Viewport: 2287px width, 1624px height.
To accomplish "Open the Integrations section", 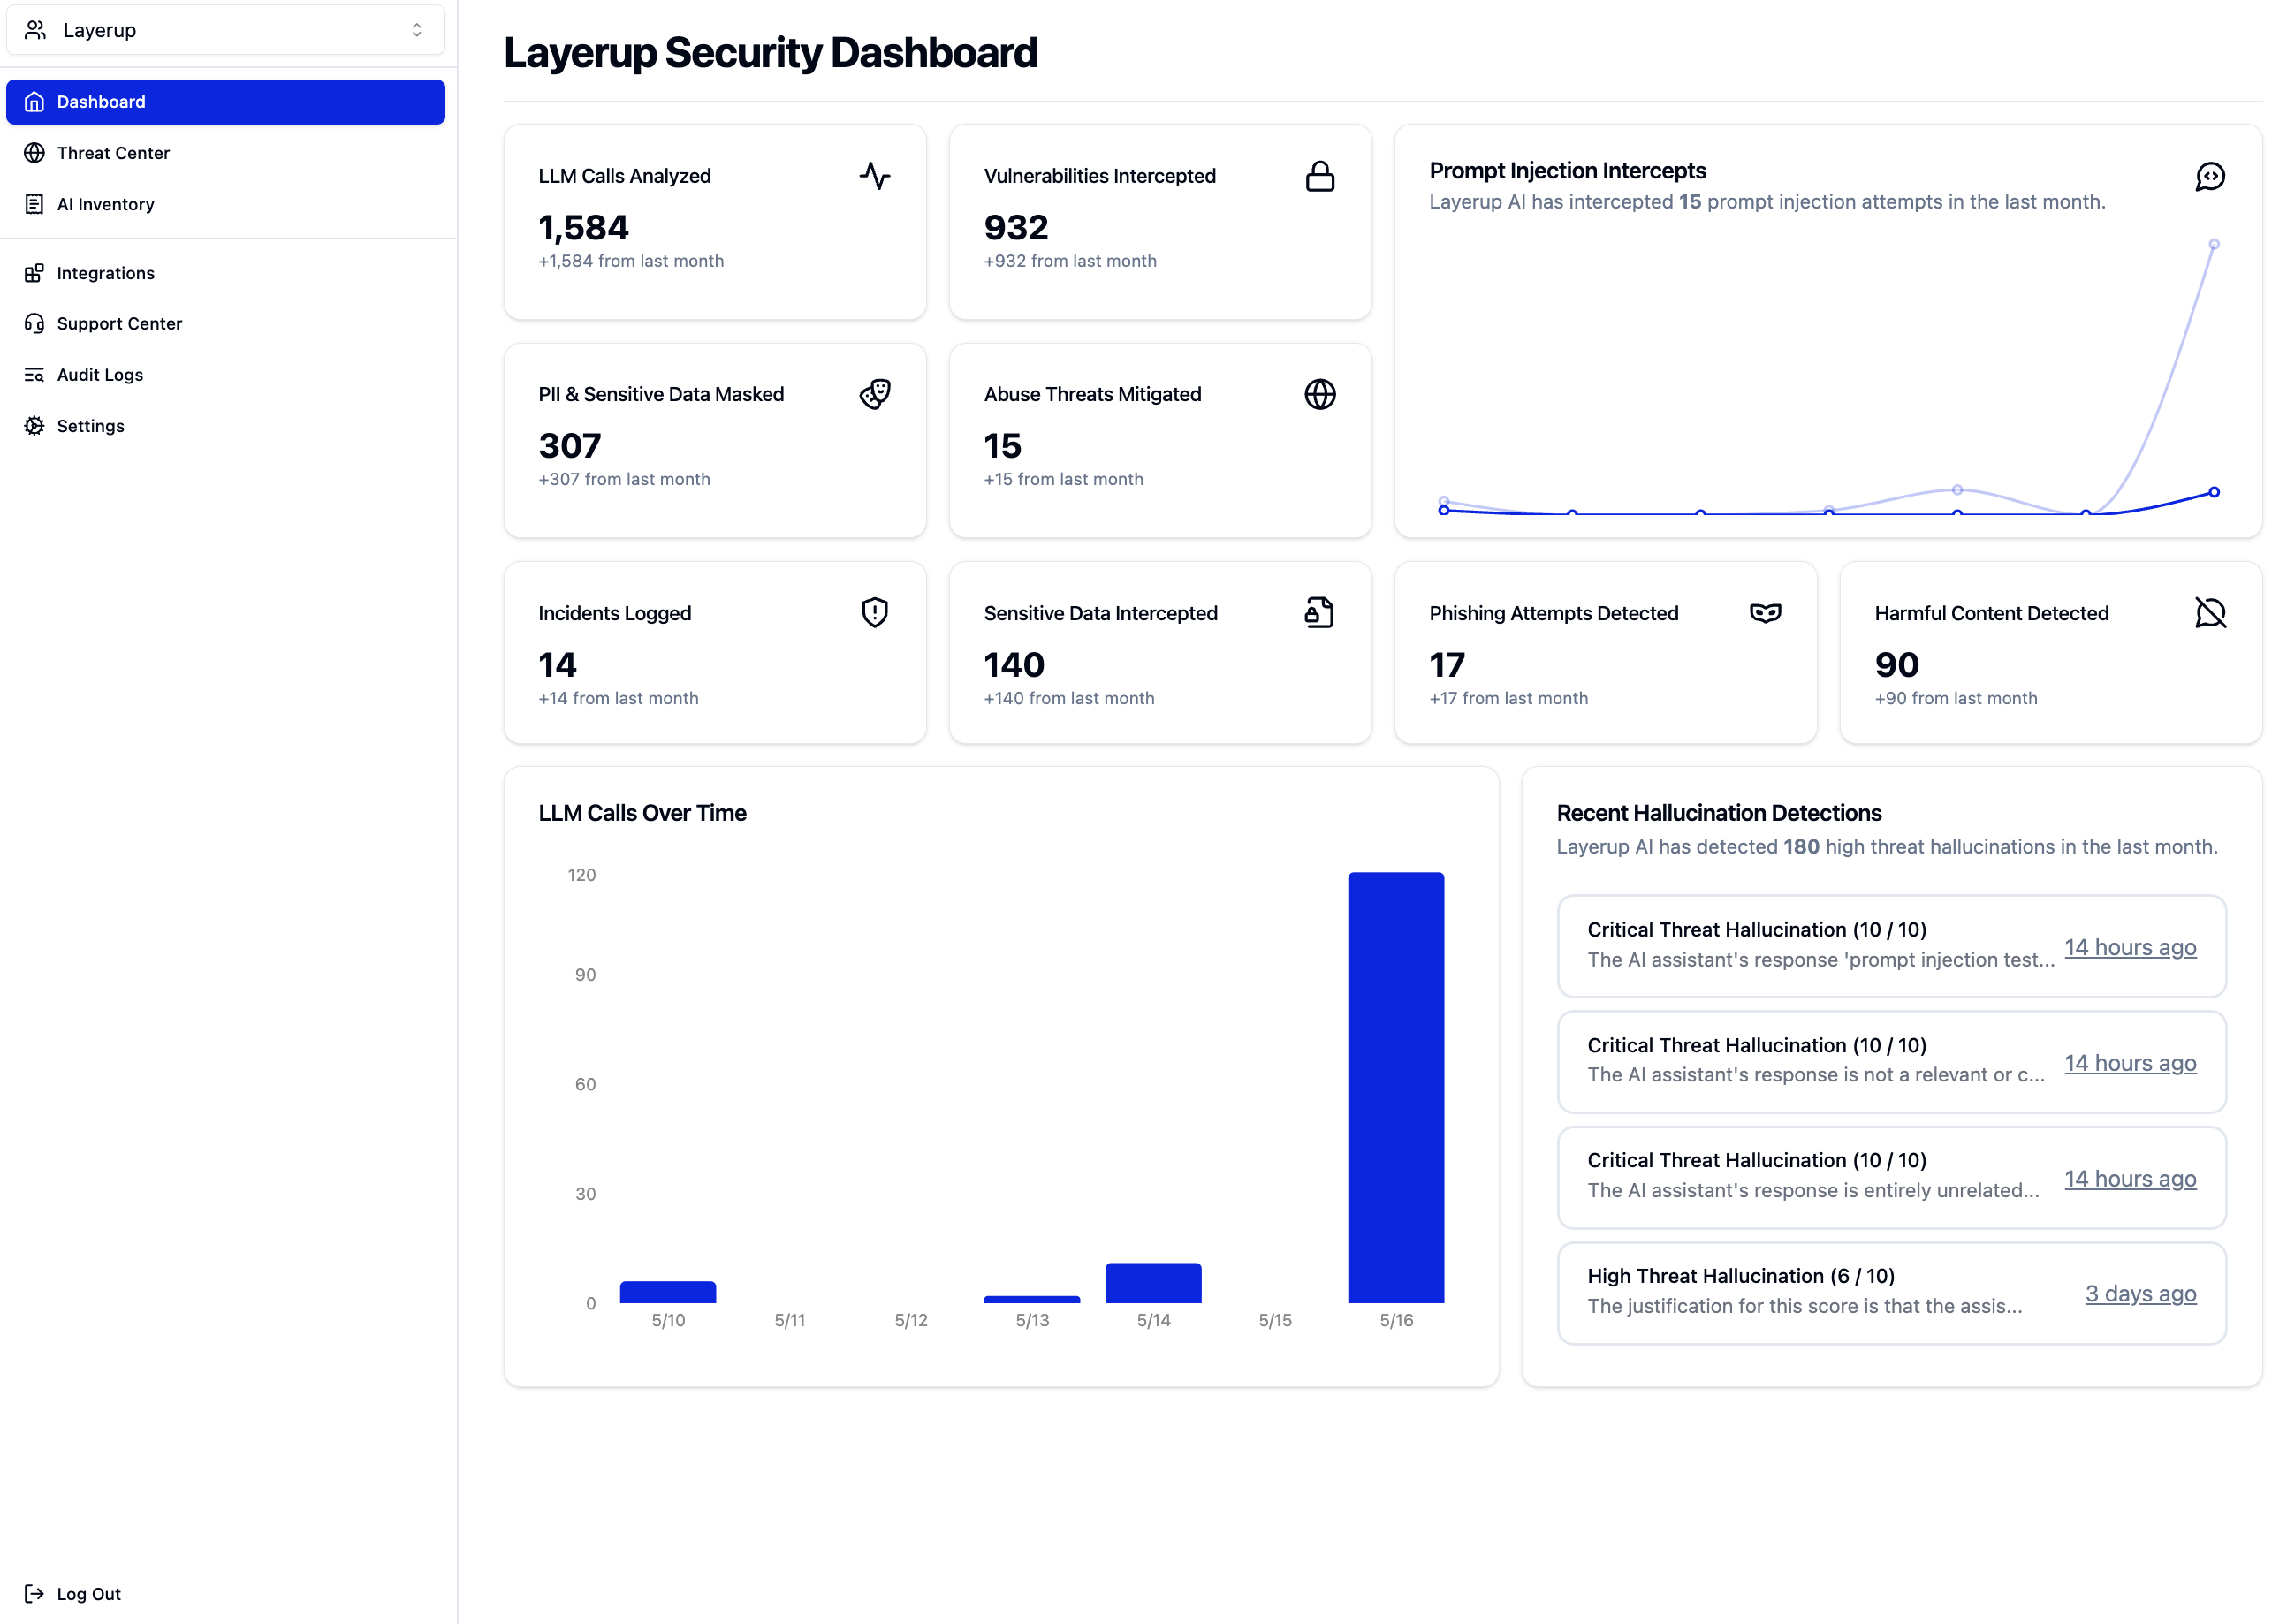I will [105, 273].
